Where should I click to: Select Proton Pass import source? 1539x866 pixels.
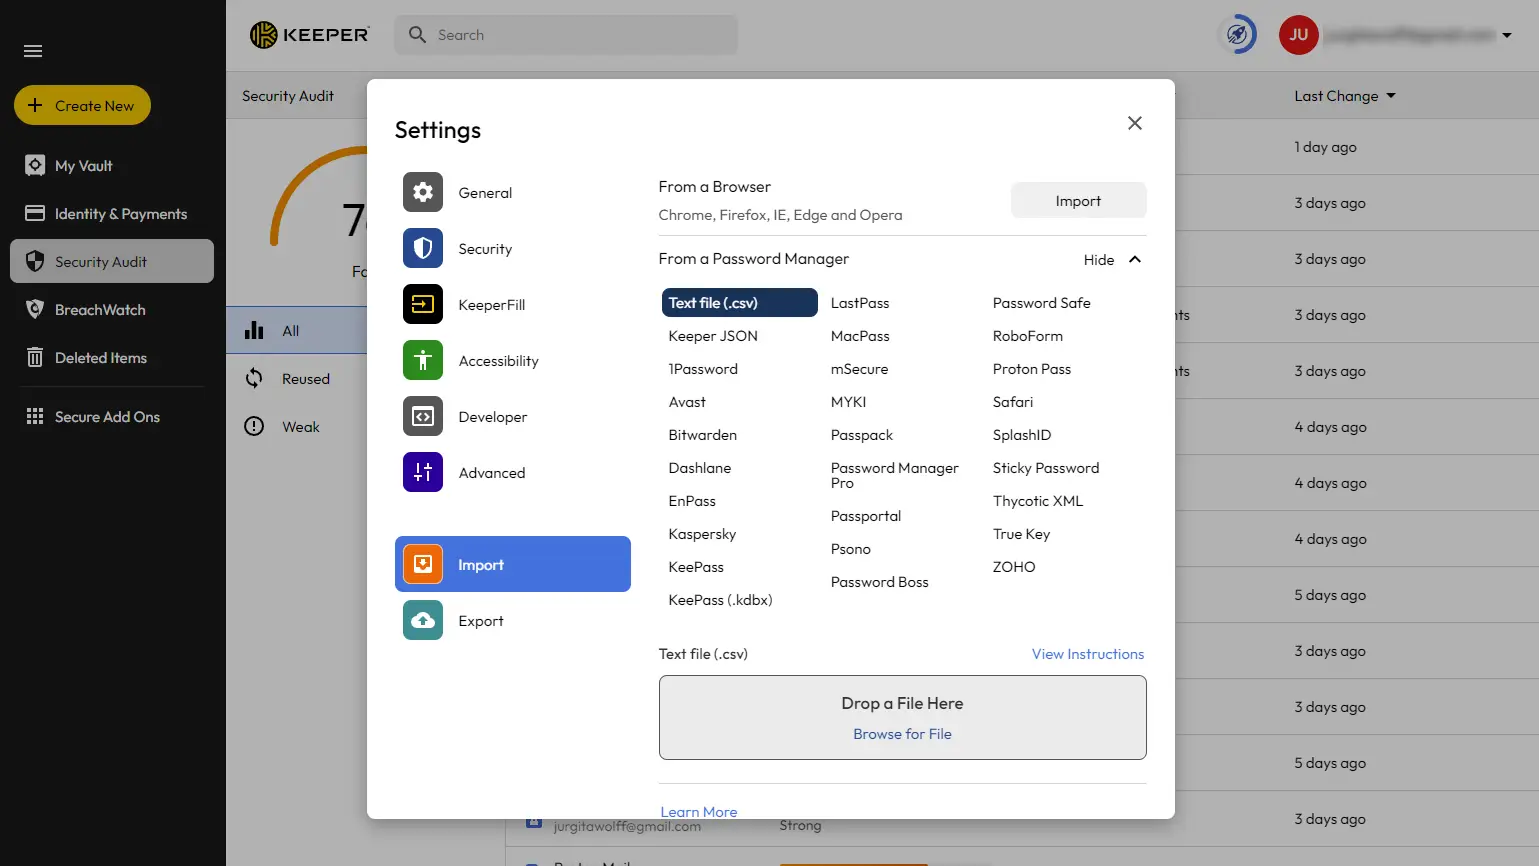pyautogui.click(x=1032, y=369)
